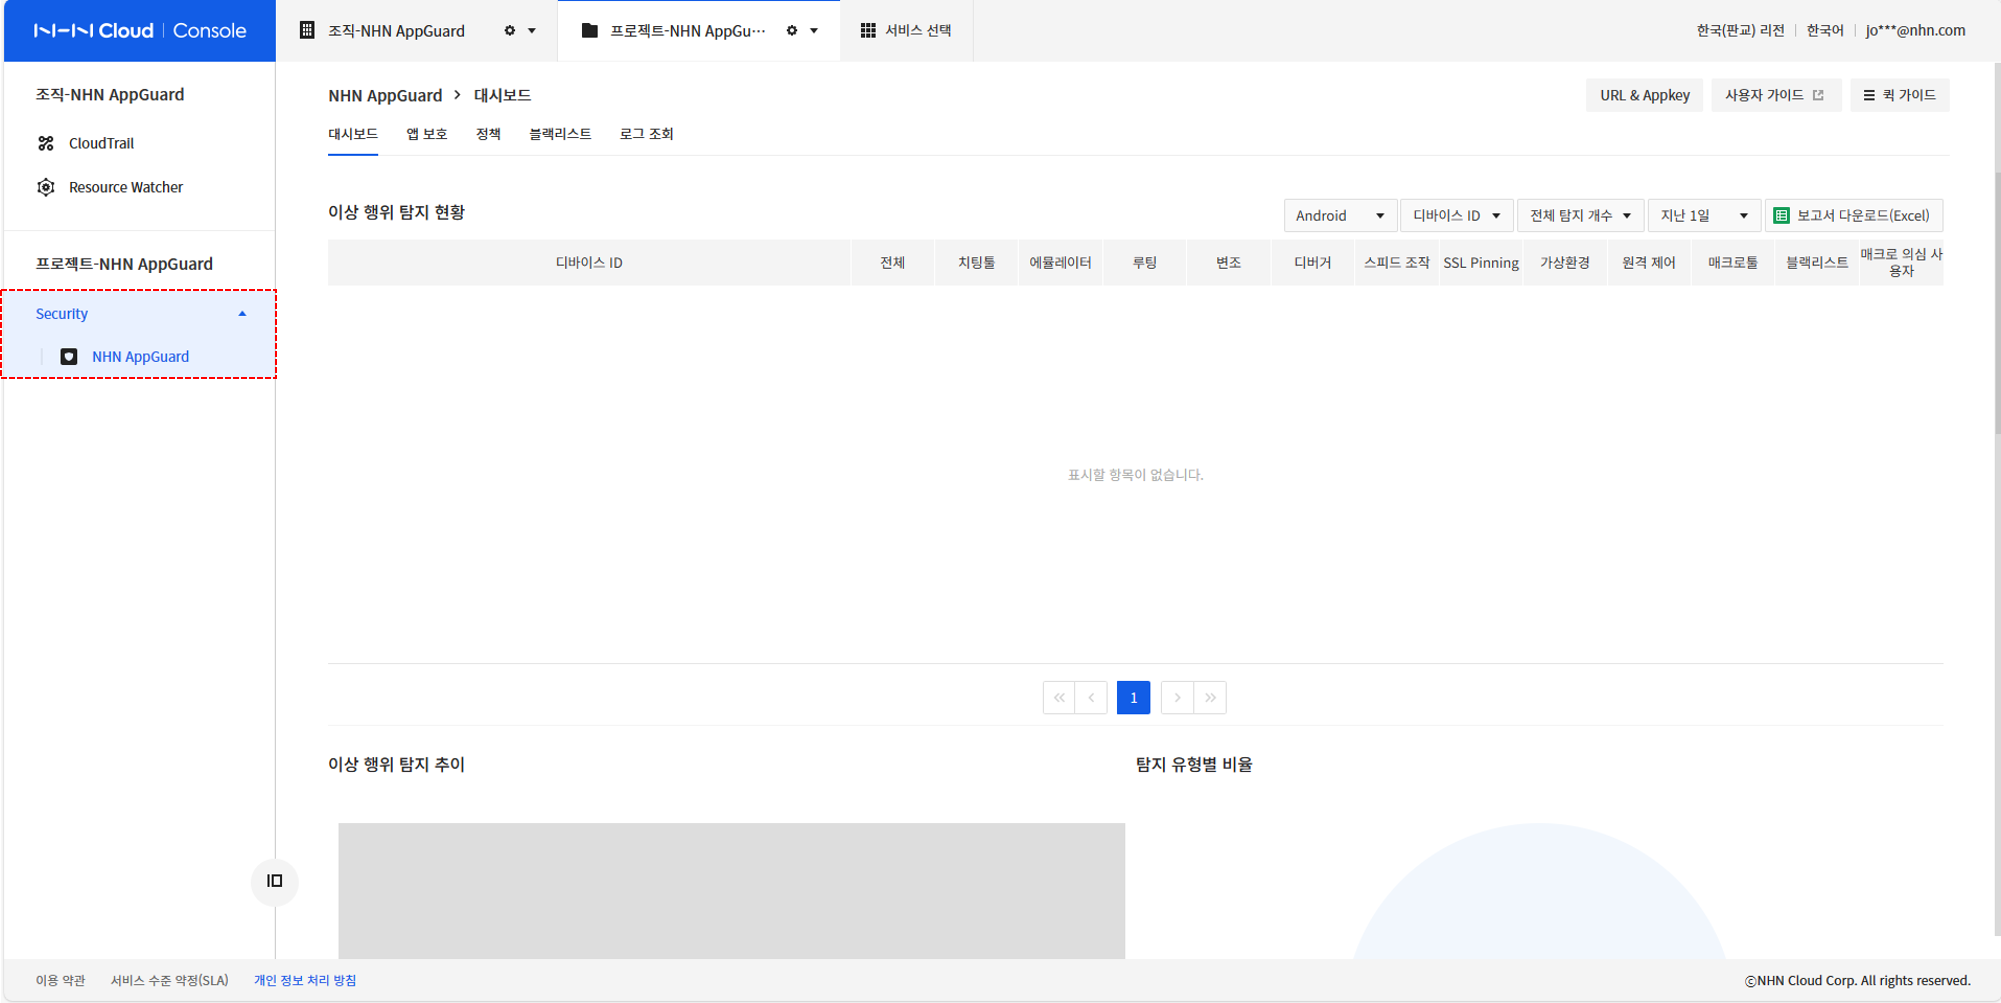This screenshot has height=1003, width=2001.
Task: Click 루팅 column header
Action: tap(1144, 263)
